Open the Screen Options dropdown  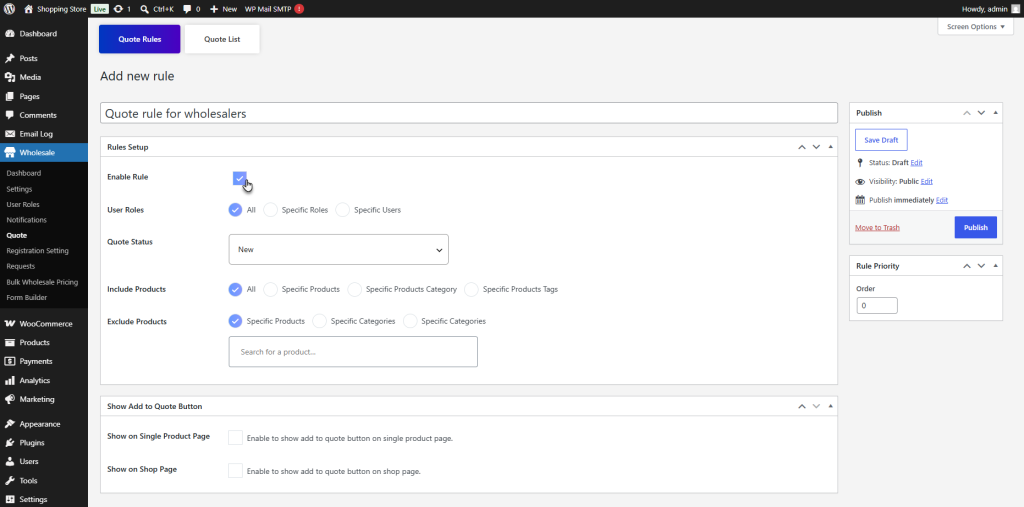pos(976,27)
